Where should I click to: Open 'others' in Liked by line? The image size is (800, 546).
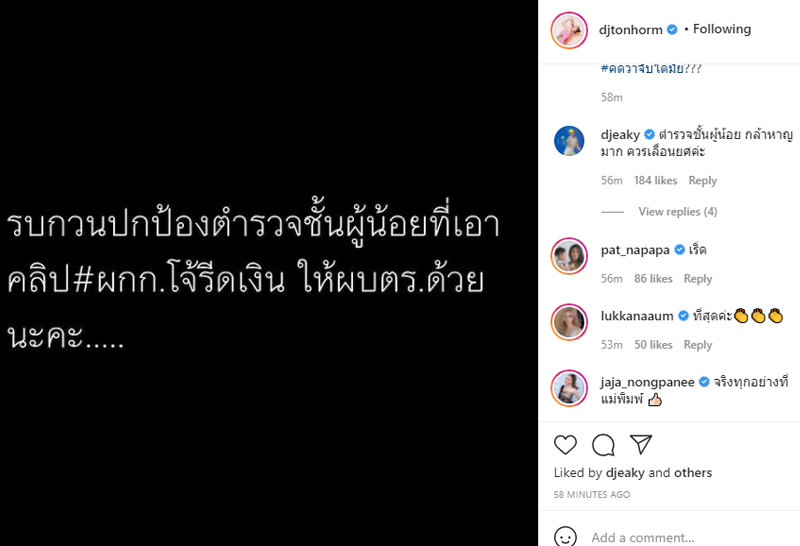pyautogui.click(x=693, y=473)
